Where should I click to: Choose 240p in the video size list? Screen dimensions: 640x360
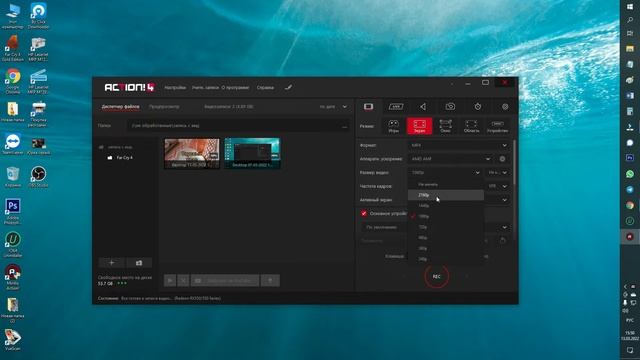tap(446, 259)
